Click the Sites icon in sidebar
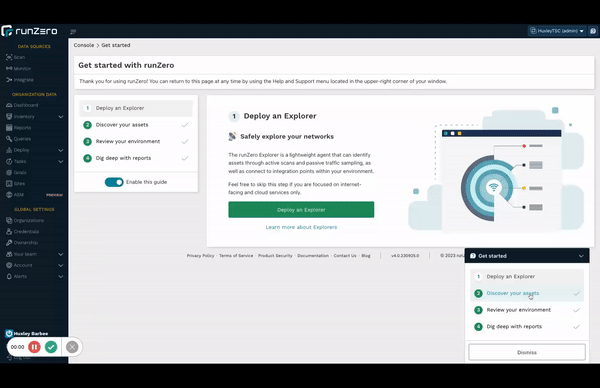Screen dimensions: 600x388 [9, 183]
